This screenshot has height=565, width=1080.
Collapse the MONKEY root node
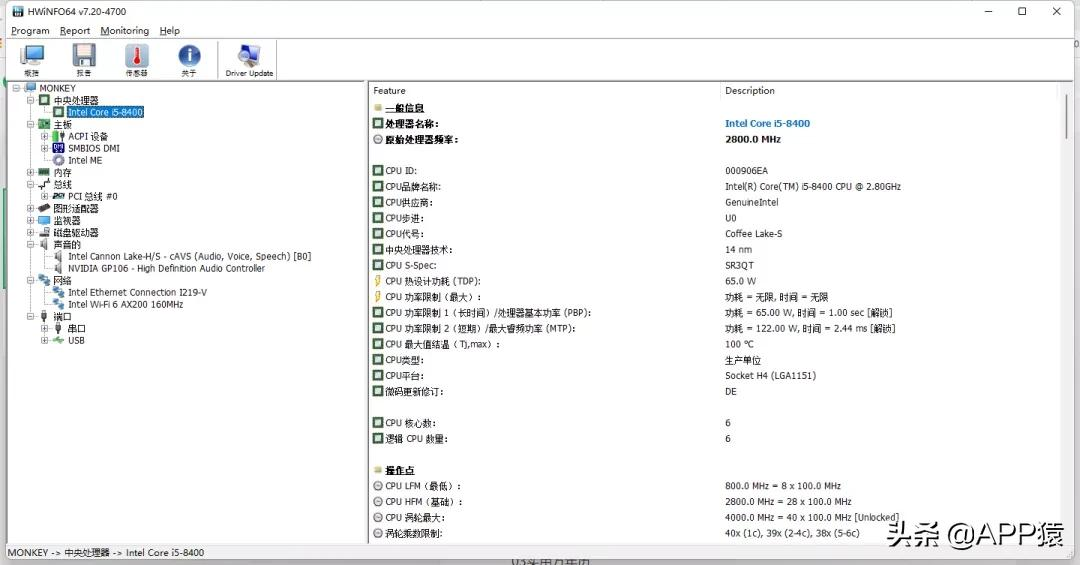(16, 88)
